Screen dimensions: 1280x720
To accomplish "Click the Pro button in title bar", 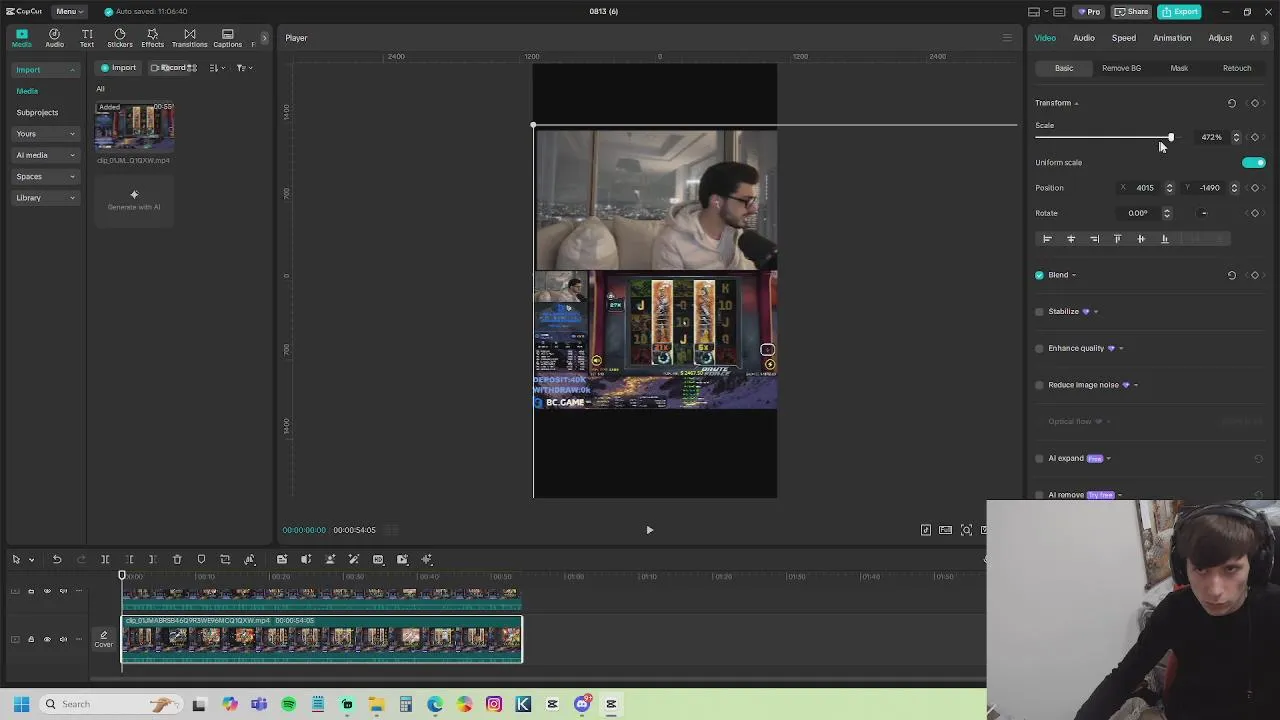I will 1089,12.
